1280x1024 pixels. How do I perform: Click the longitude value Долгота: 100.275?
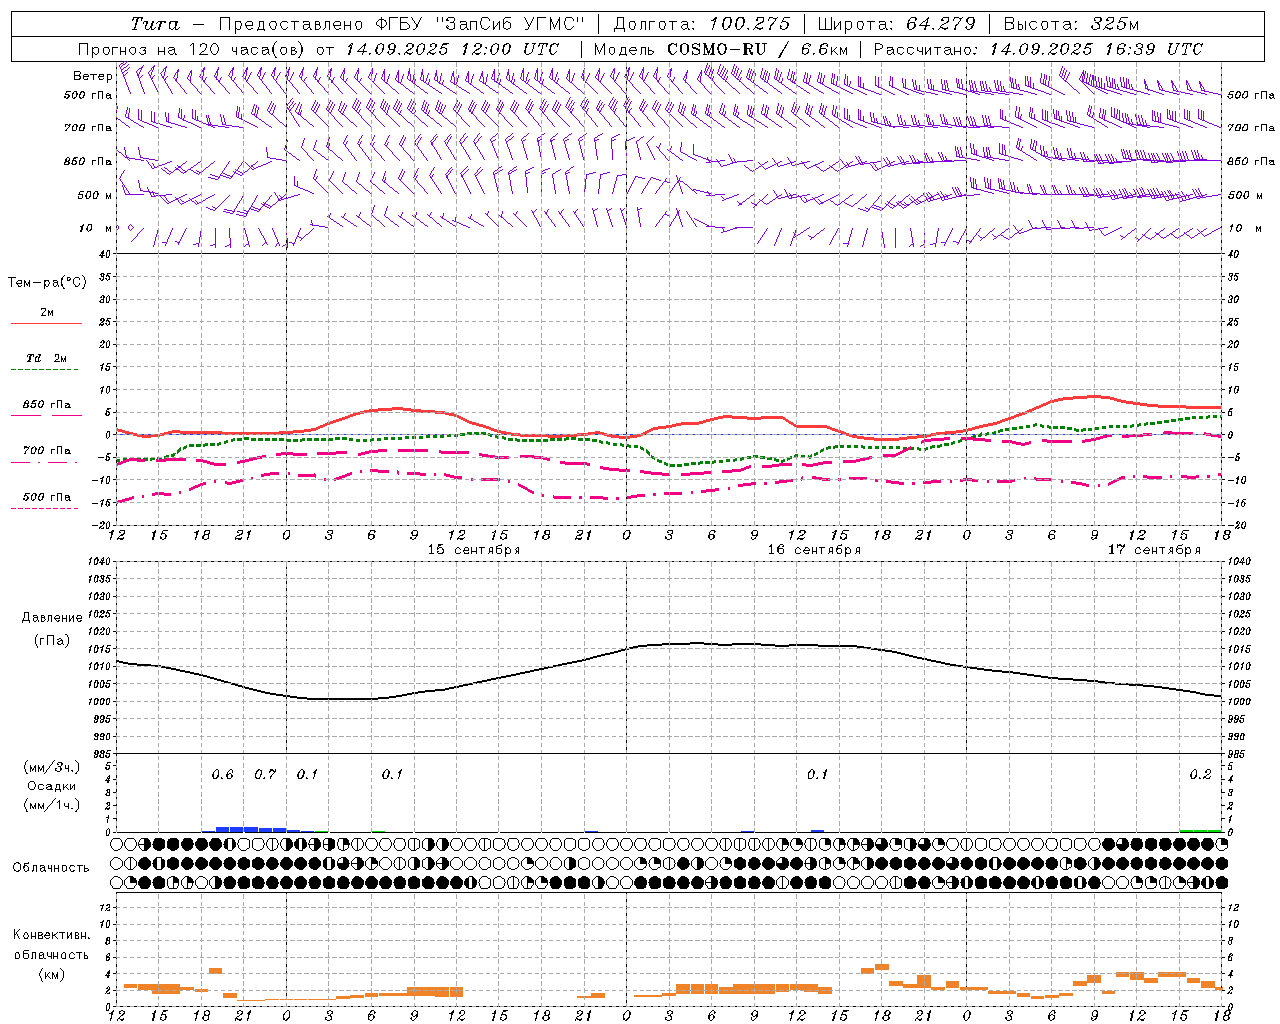coord(701,24)
